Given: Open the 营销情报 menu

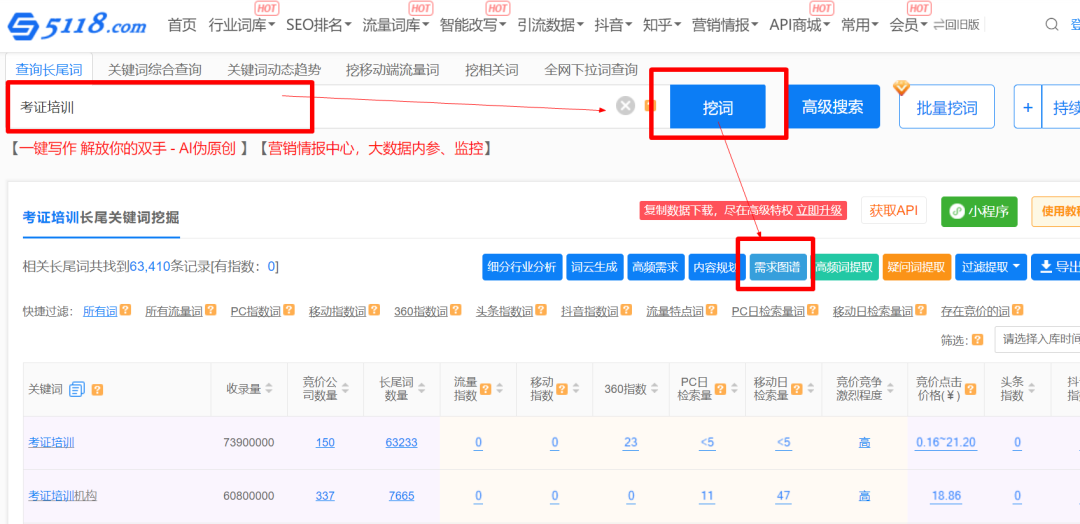Looking at the screenshot, I should pyautogui.click(x=725, y=25).
